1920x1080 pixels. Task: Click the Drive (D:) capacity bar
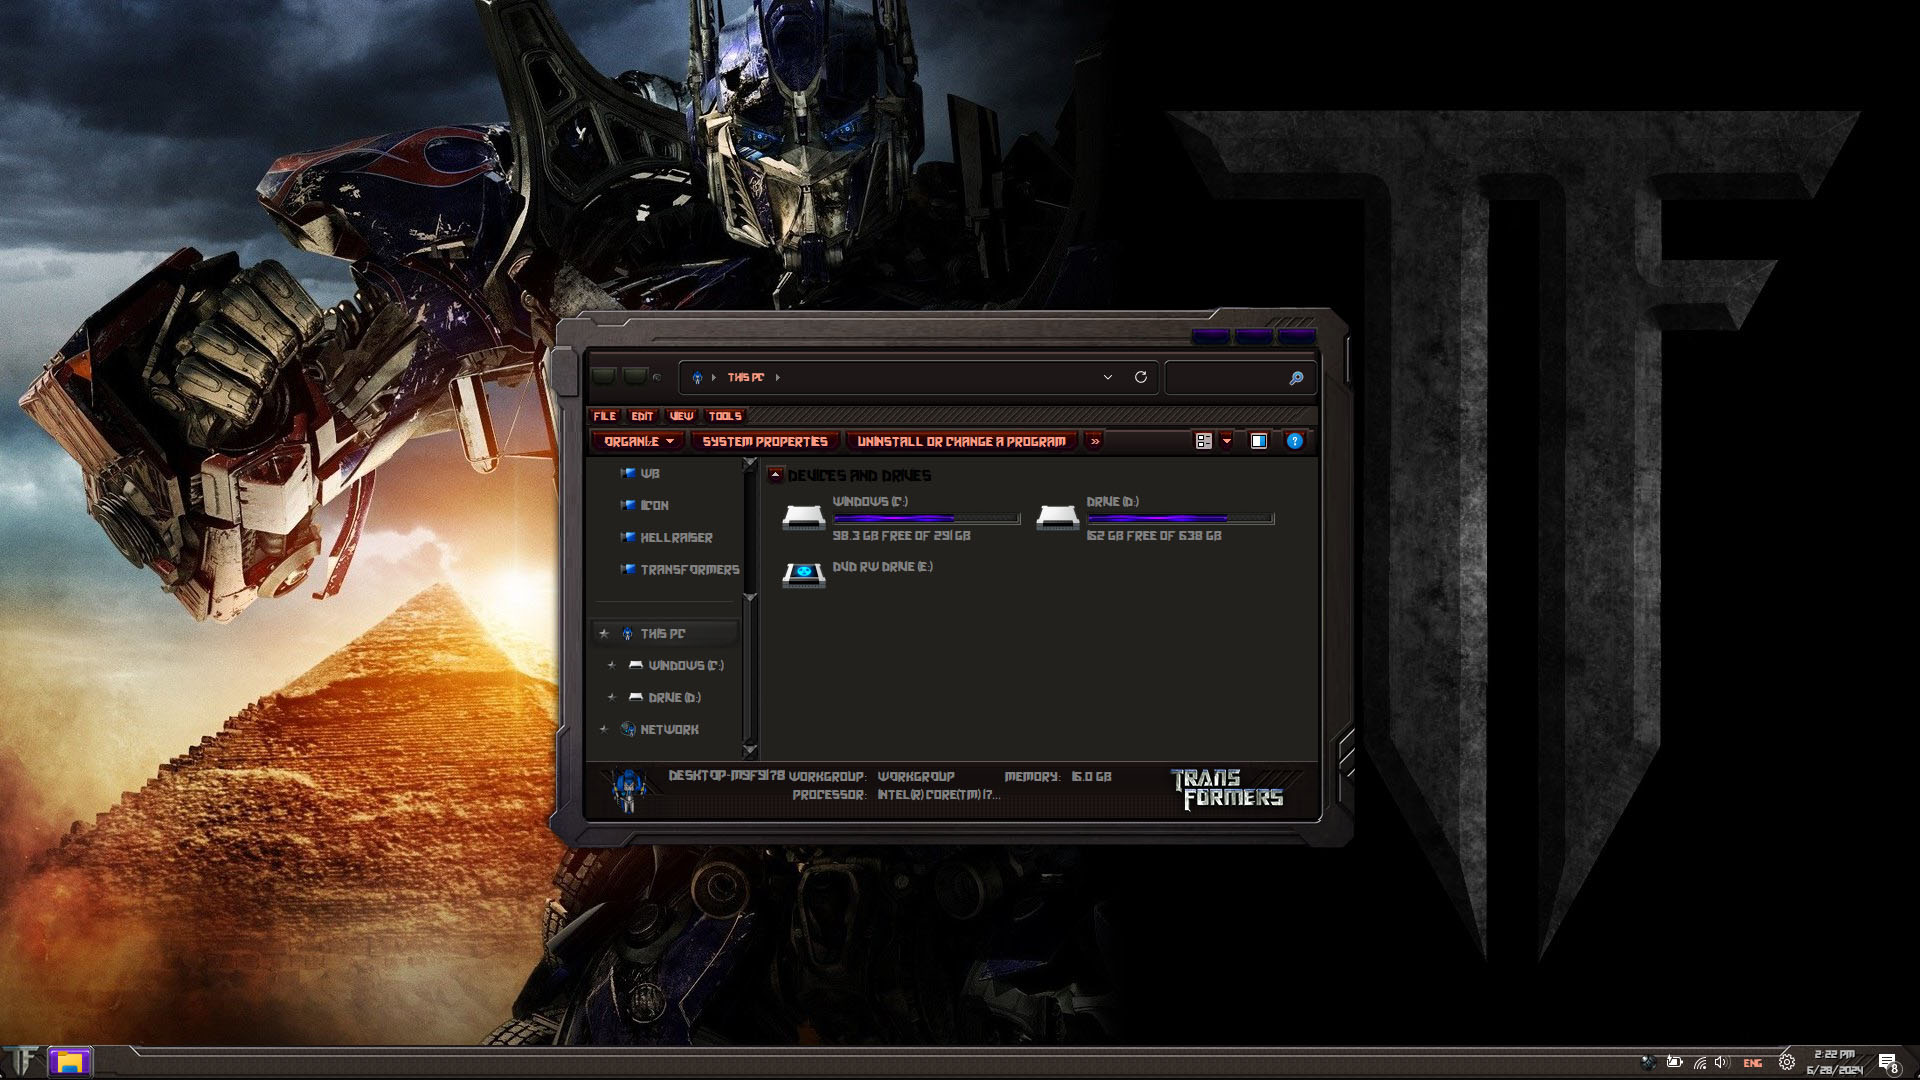pyautogui.click(x=1180, y=519)
